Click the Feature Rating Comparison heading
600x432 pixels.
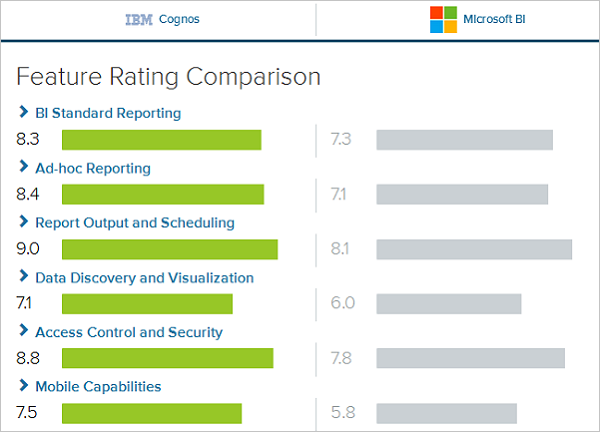click(169, 76)
